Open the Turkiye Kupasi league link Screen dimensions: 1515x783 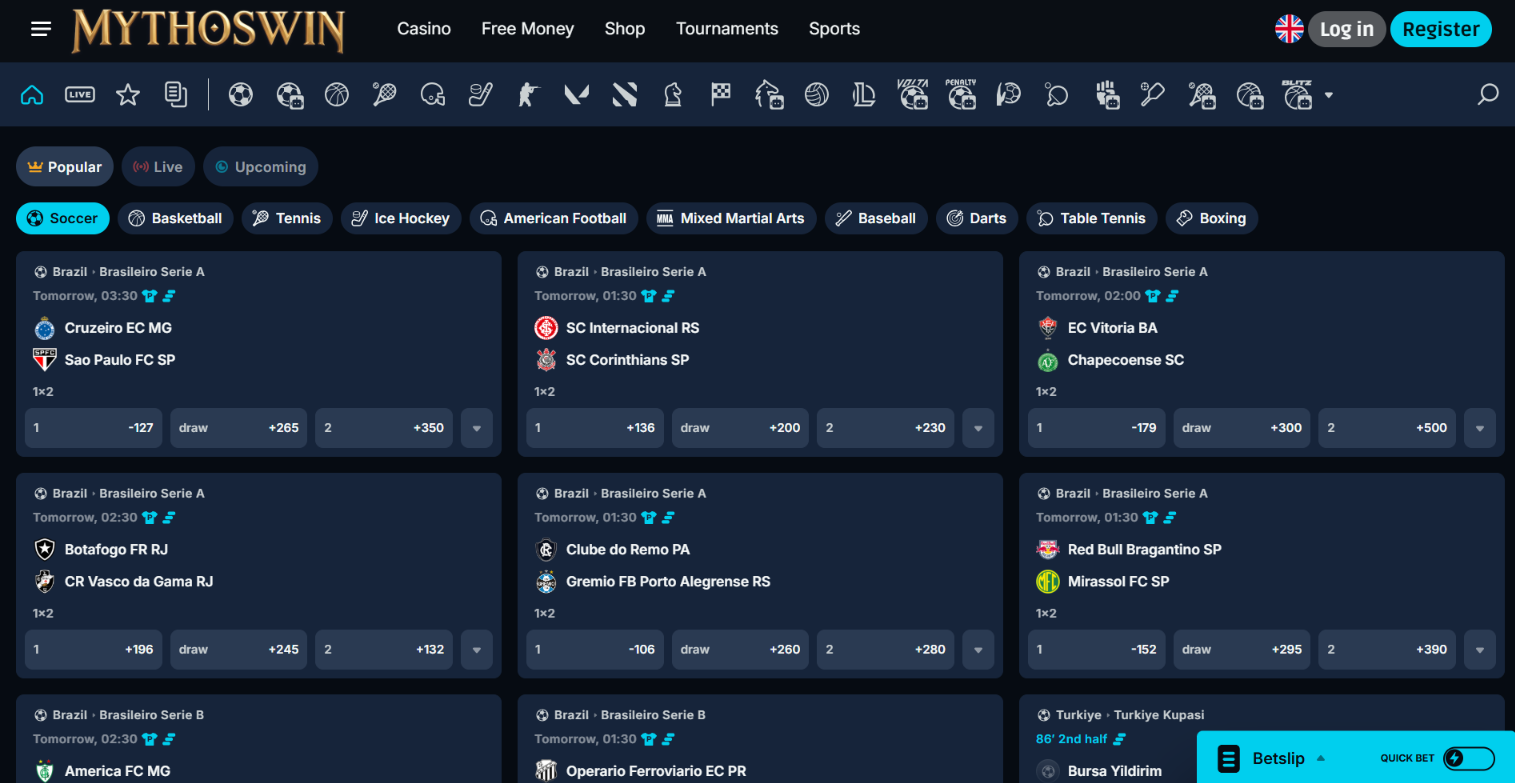1159,715
